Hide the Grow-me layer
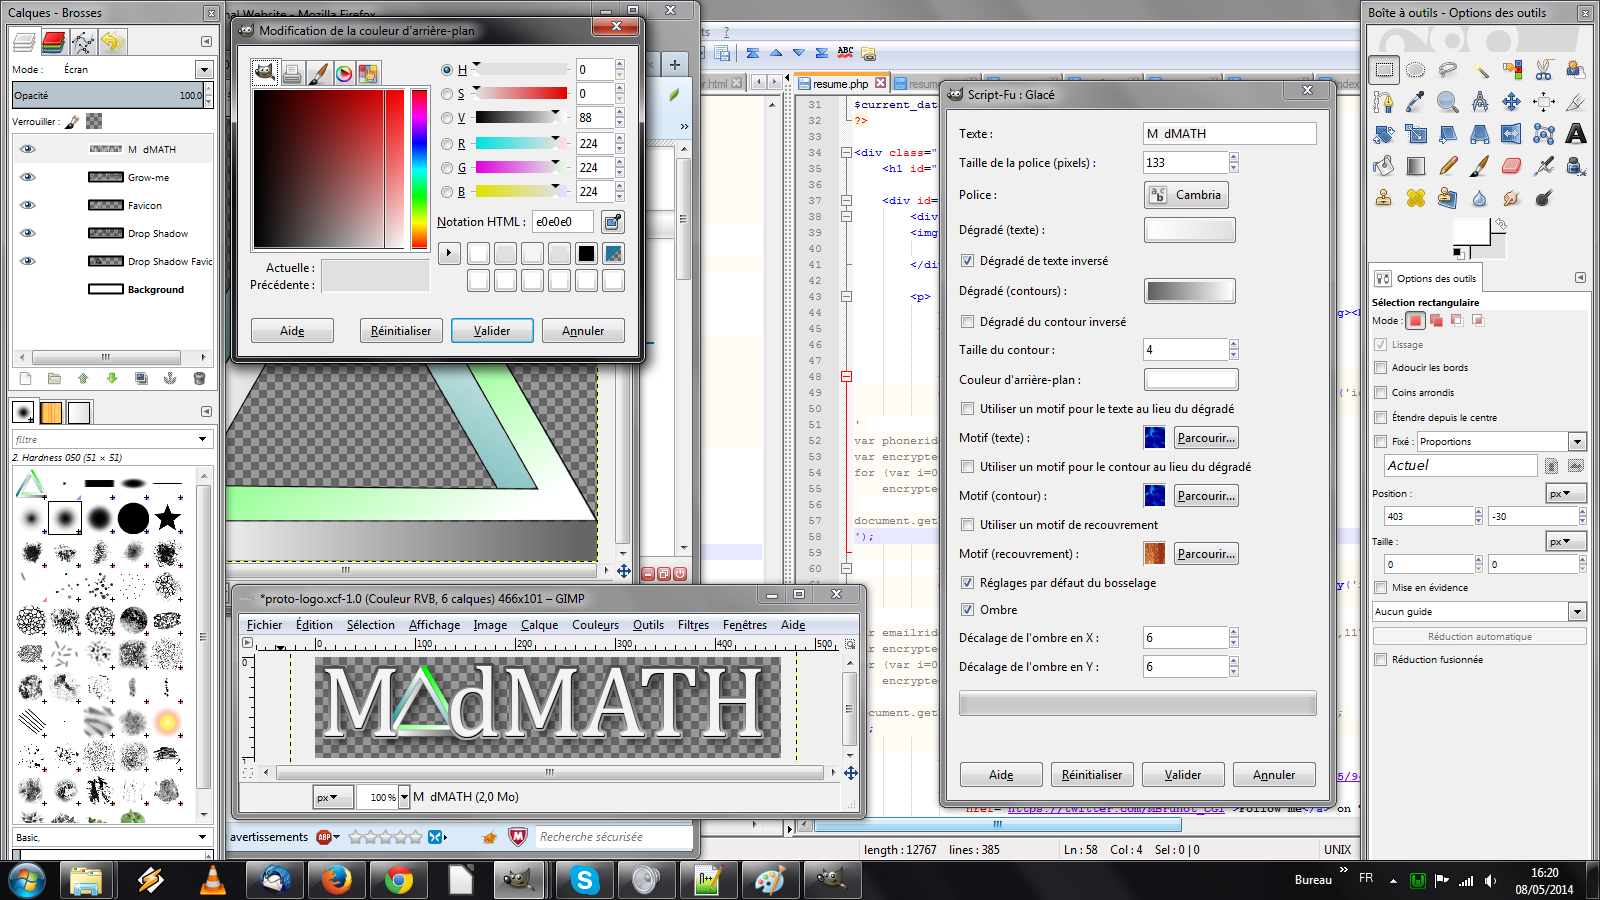 28,177
